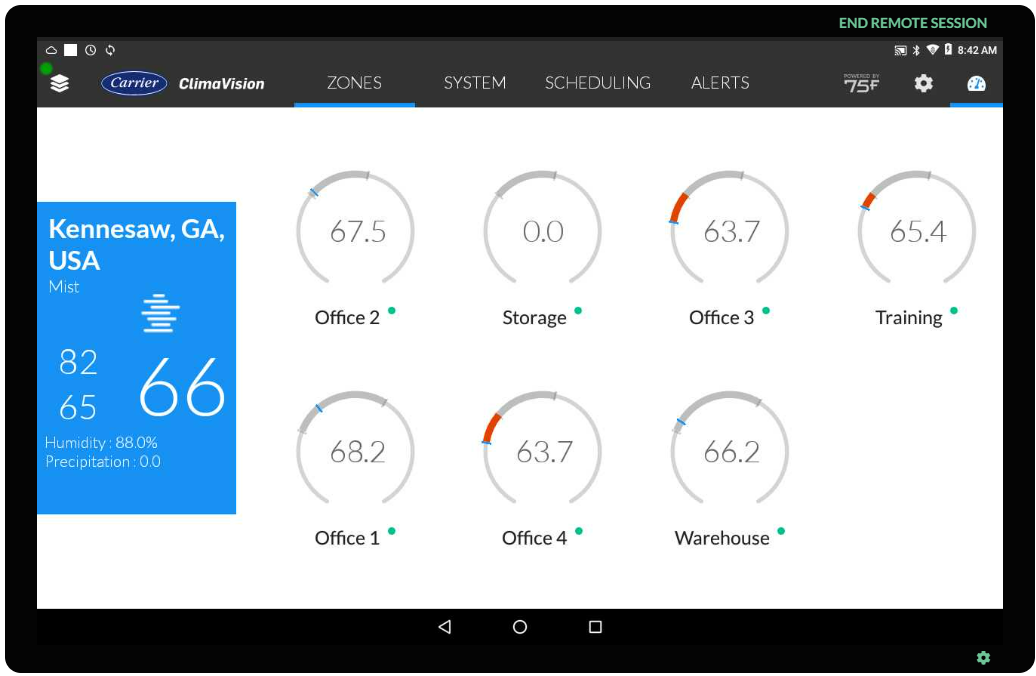Select the dashboard gauge icon

coord(976,83)
